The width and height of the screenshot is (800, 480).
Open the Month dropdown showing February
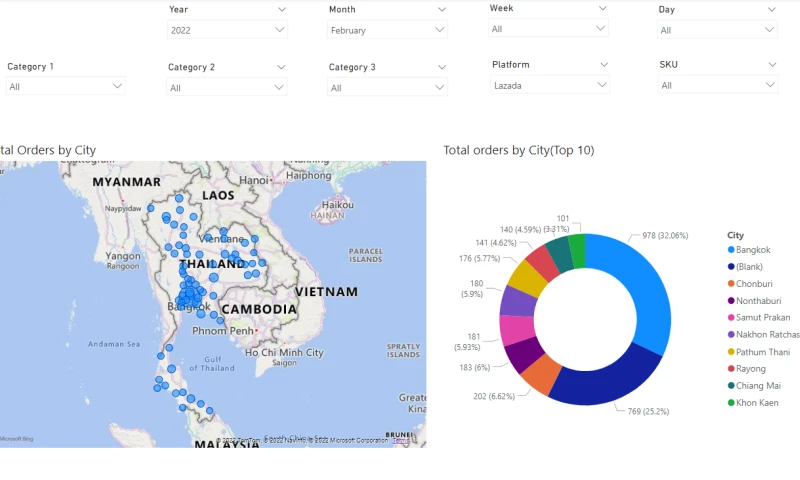tap(387, 30)
